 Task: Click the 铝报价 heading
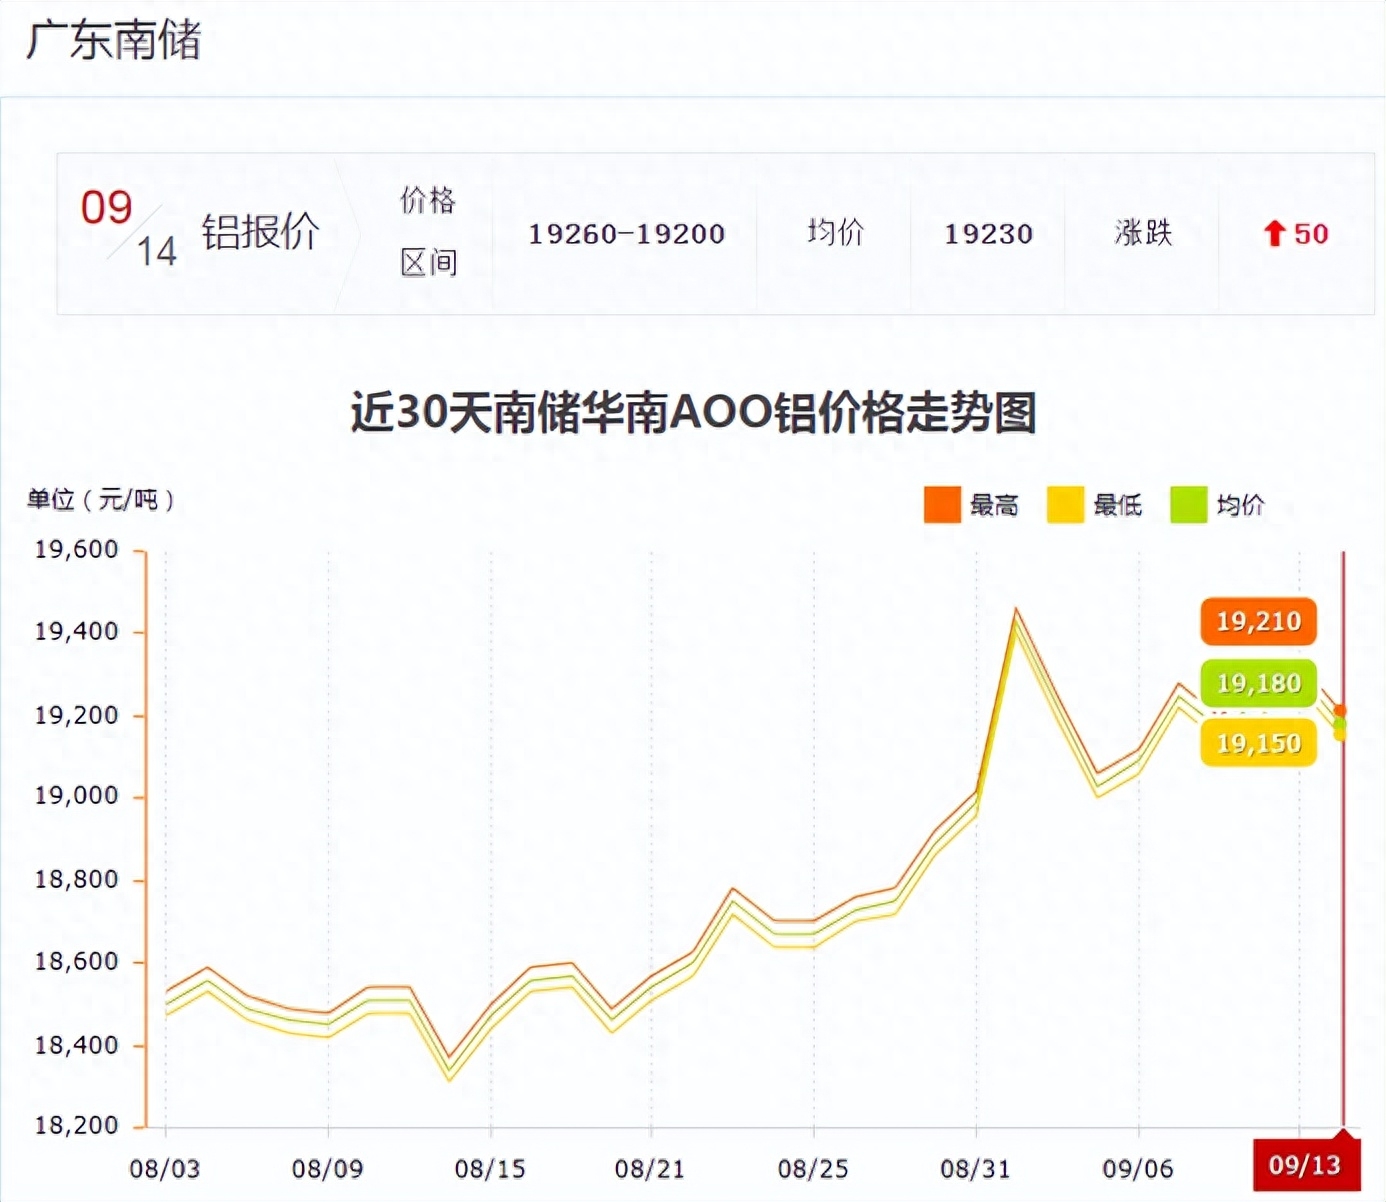pyautogui.click(x=261, y=232)
